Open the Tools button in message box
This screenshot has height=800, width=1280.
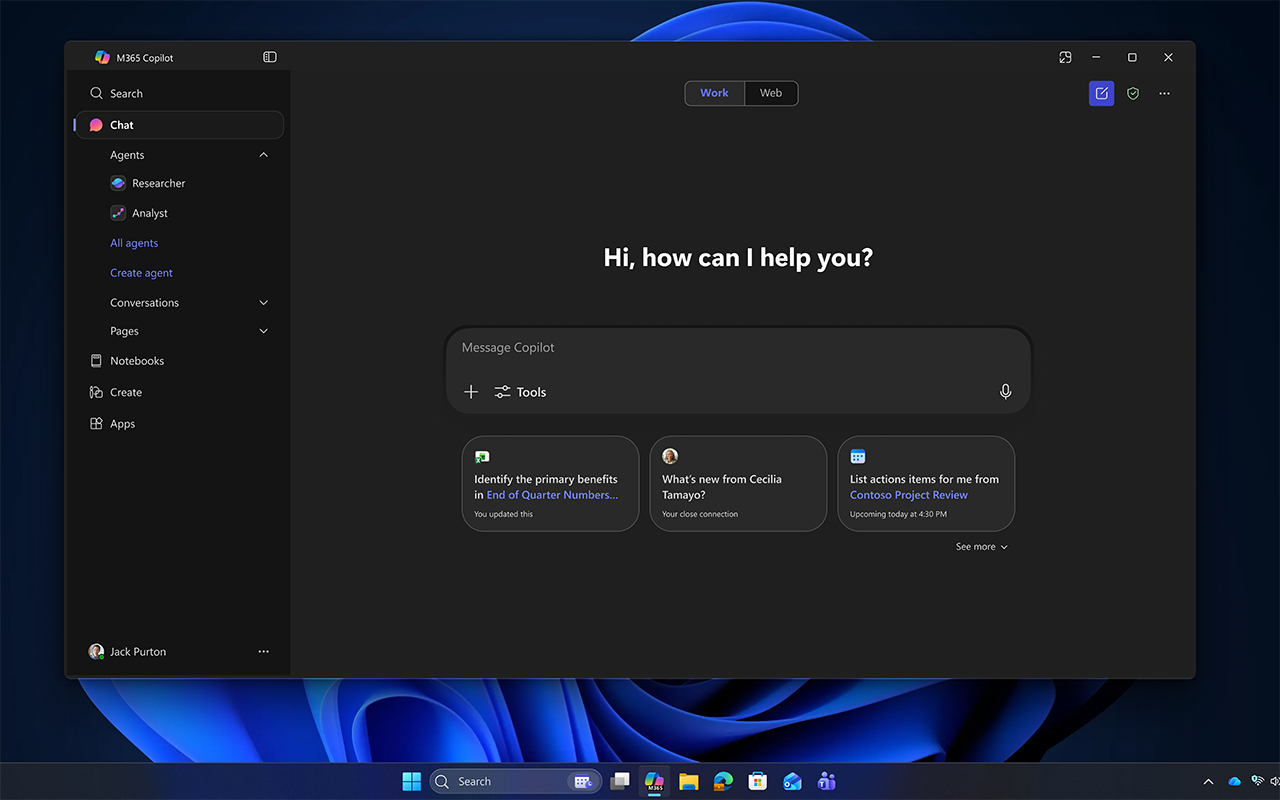pyautogui.click(x=520, y=392)
